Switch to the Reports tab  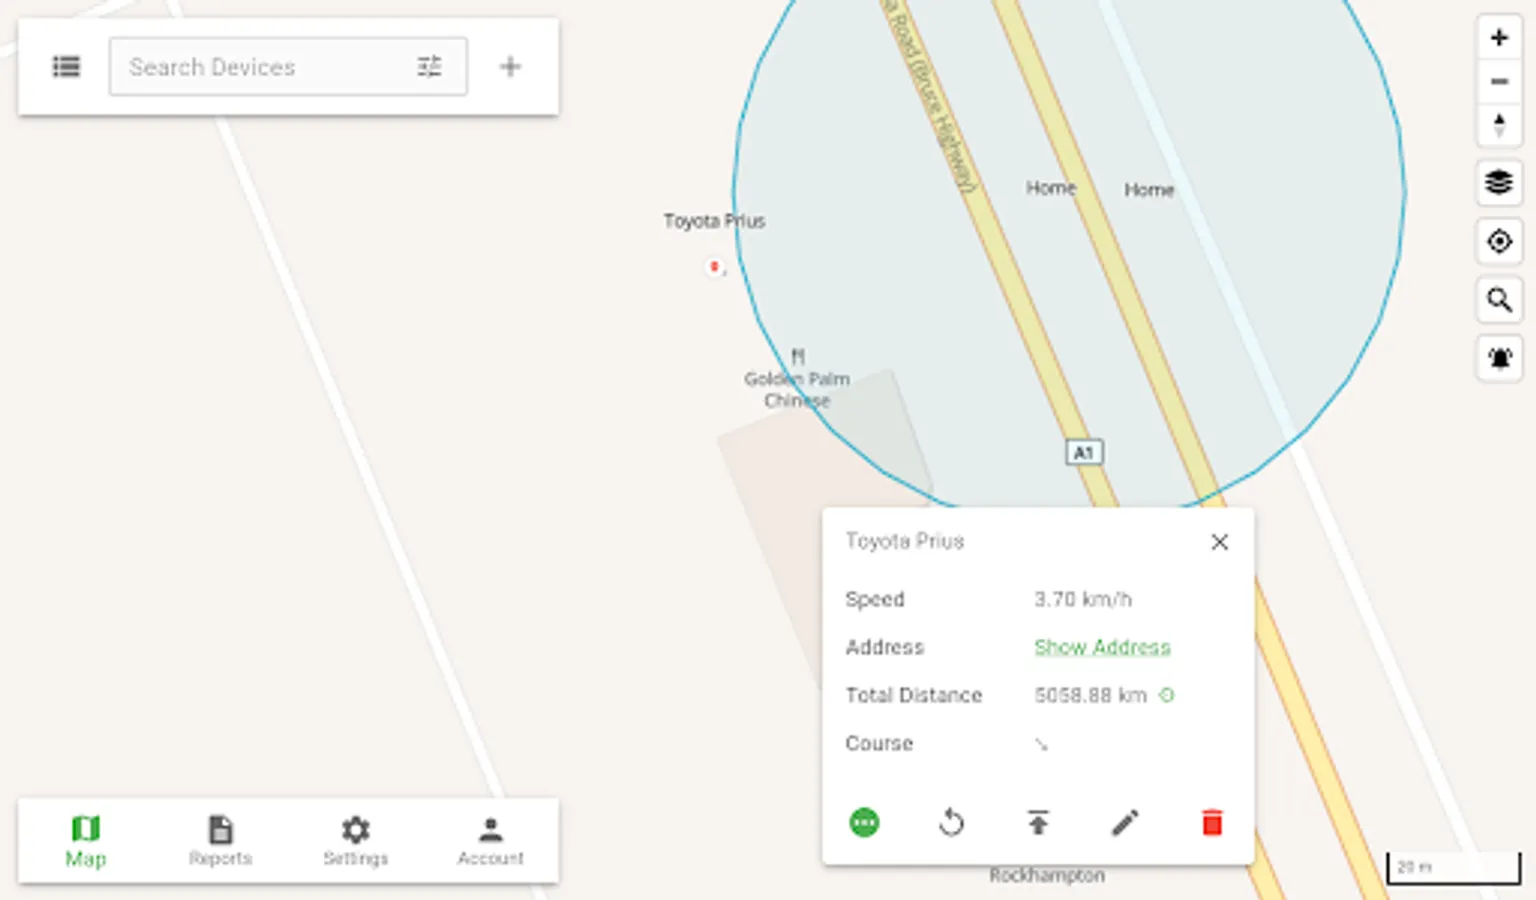220,841
